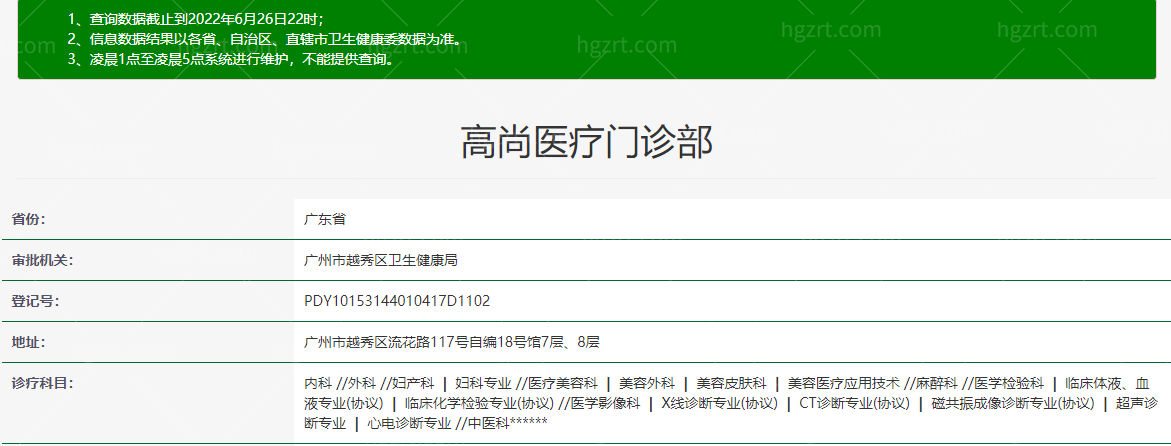Screen dimensions: 1171x446
Task: Click 美容外科 in the 诊疗科目 list
Action: coord(647,383)
